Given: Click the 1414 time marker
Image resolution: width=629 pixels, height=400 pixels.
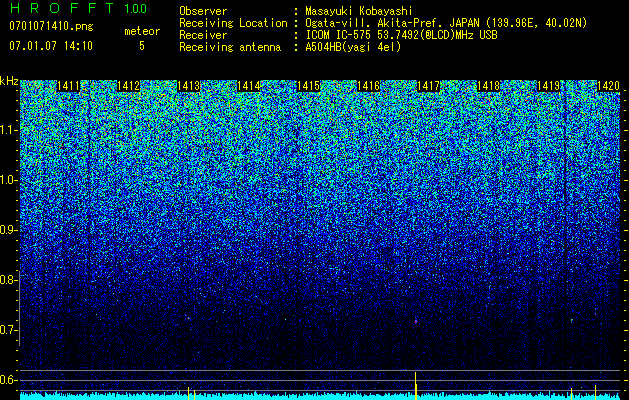Looking at the screenshot, I should coord(249,86).
